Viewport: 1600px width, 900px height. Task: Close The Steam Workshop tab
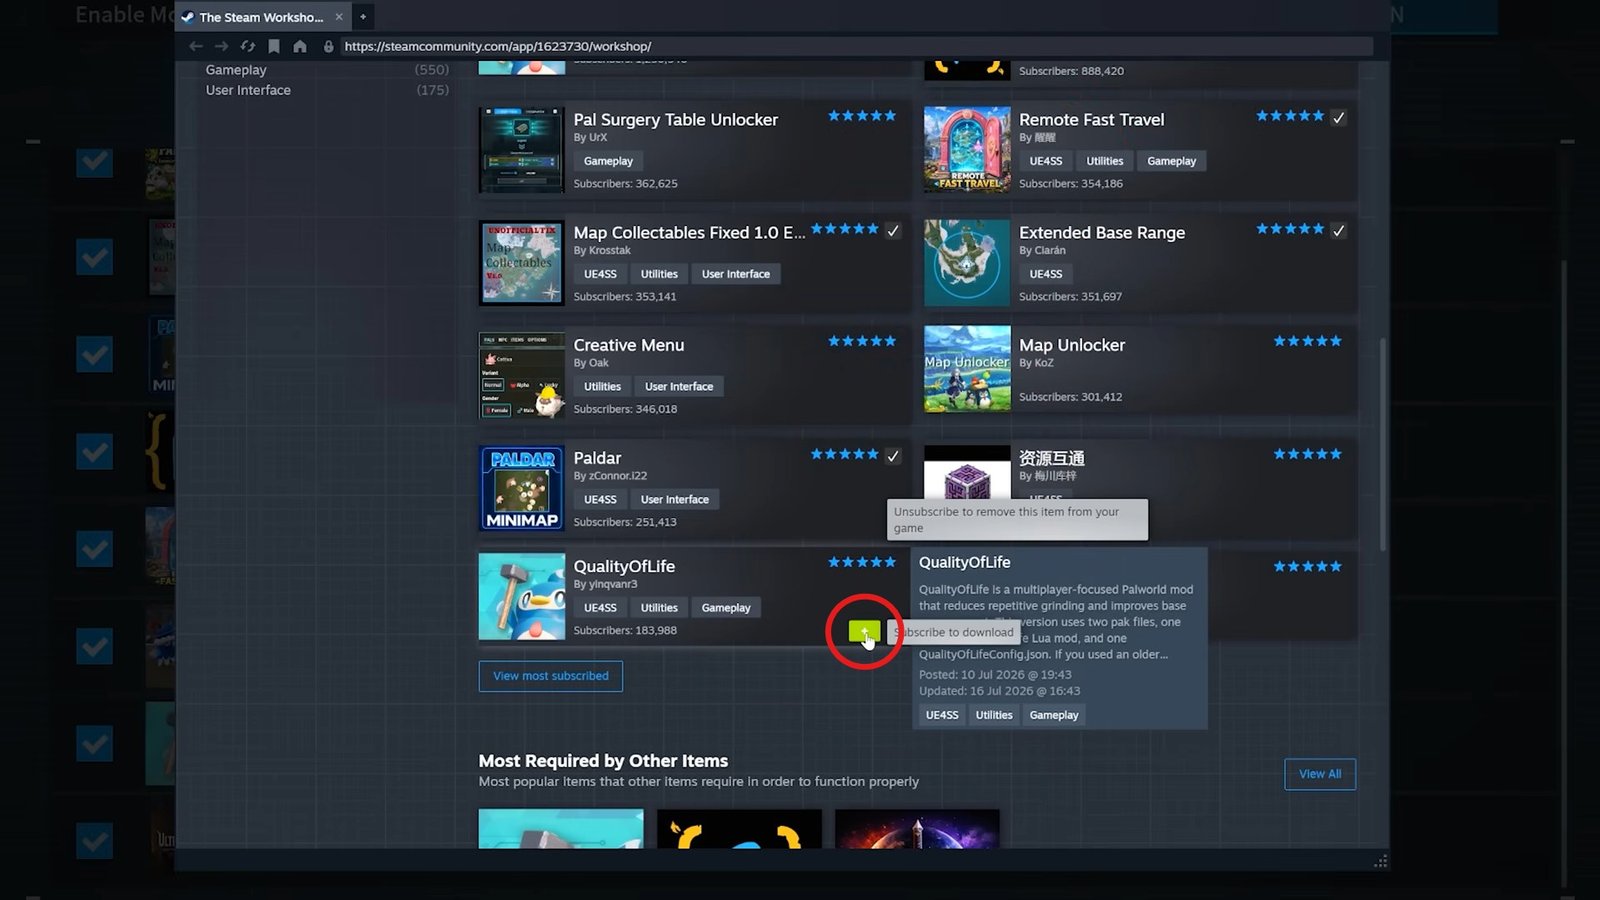coord(339,17)
